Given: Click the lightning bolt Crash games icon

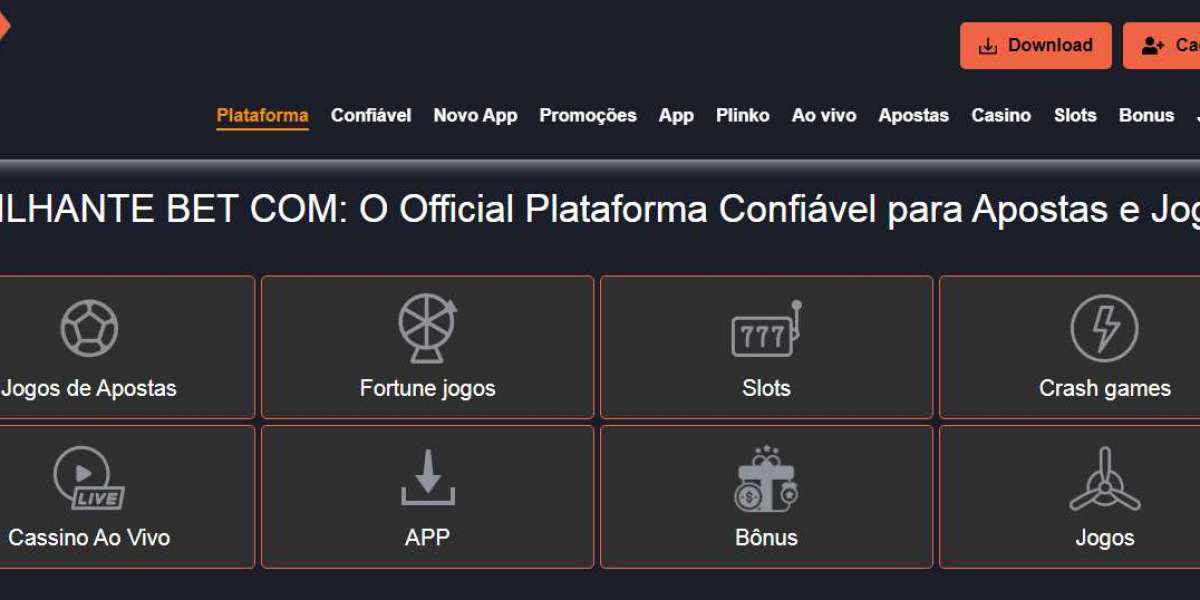Looking at the screenshot, I should pos(1104,328).
